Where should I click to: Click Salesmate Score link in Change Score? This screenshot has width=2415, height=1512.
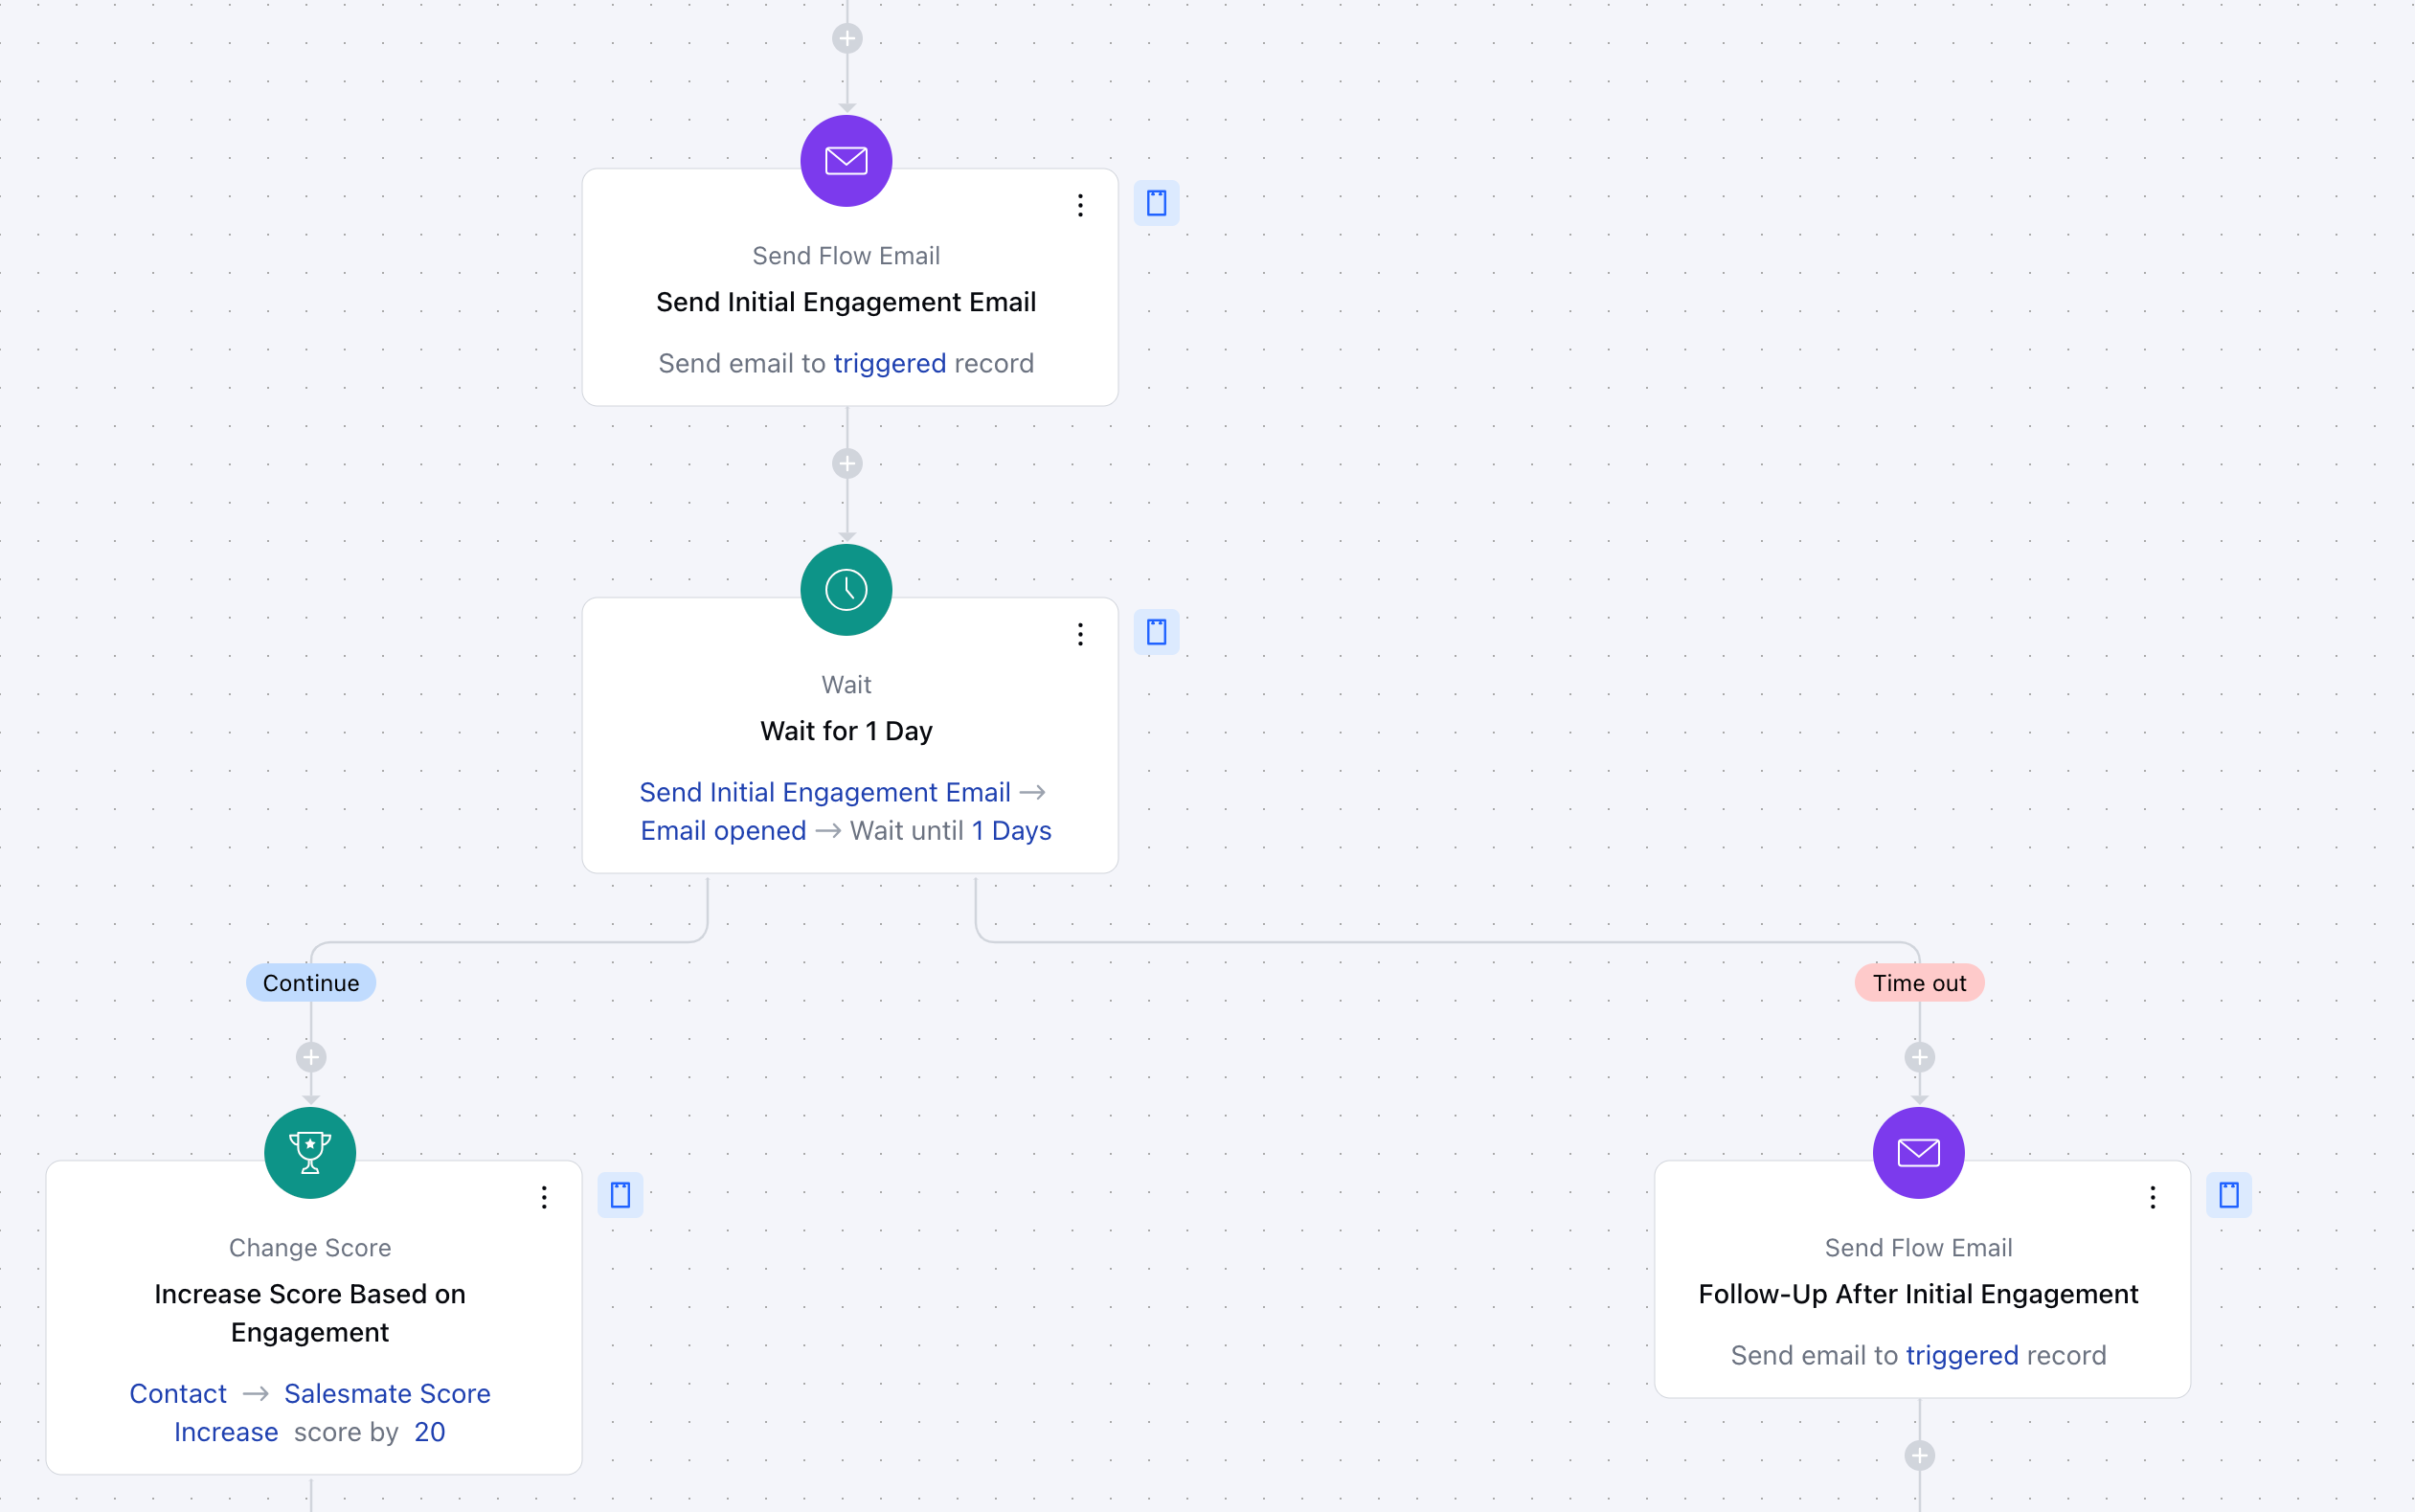click(x=387, y=1393)
